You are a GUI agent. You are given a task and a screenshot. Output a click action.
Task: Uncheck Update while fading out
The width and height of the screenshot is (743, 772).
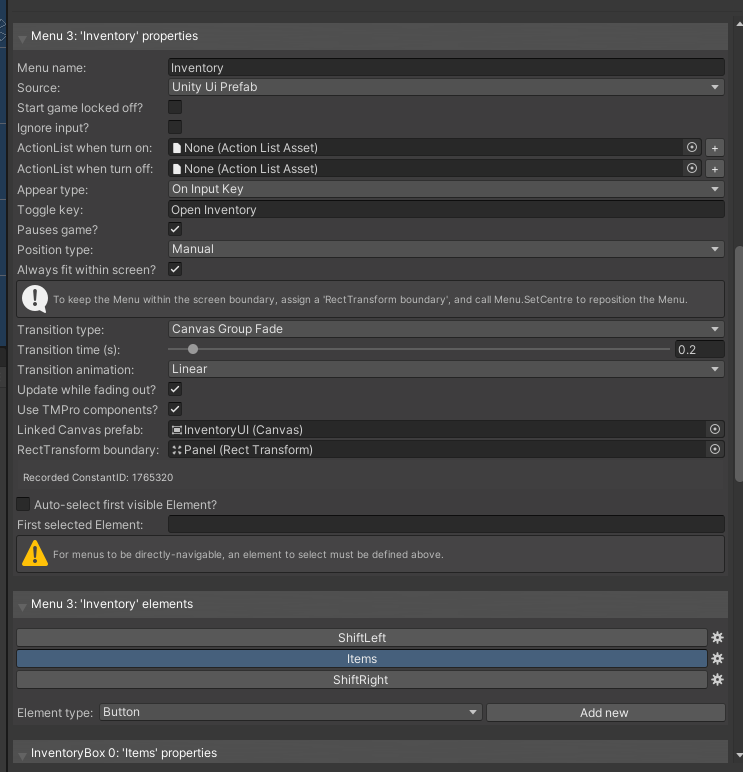pos(175,389)
